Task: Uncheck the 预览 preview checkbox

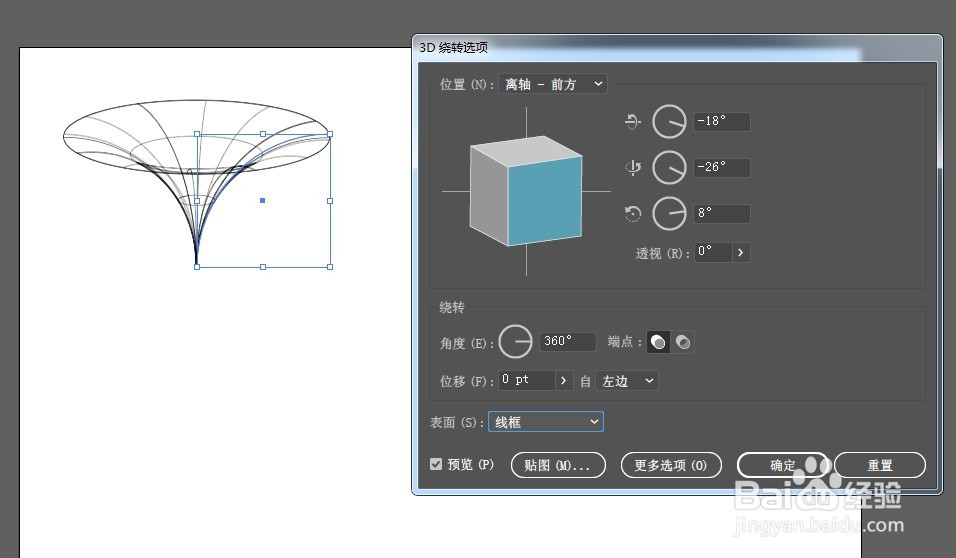Action: [436, 464]
